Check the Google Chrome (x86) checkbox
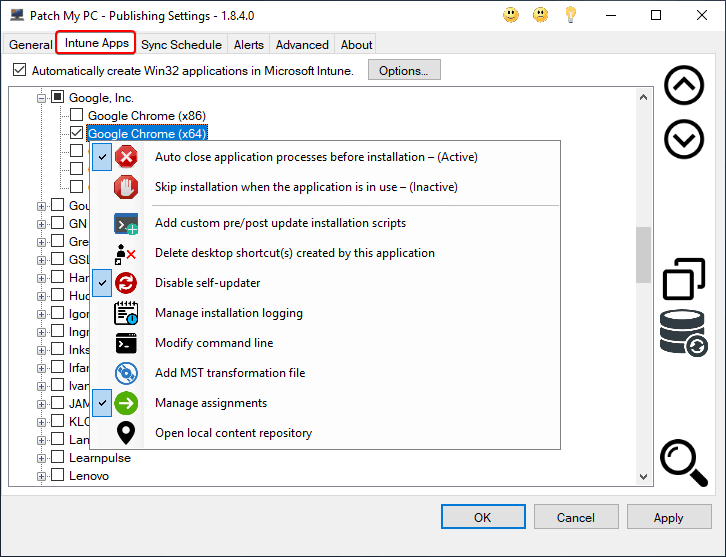The height and width of the screenshot is (557, 726). 76,114
